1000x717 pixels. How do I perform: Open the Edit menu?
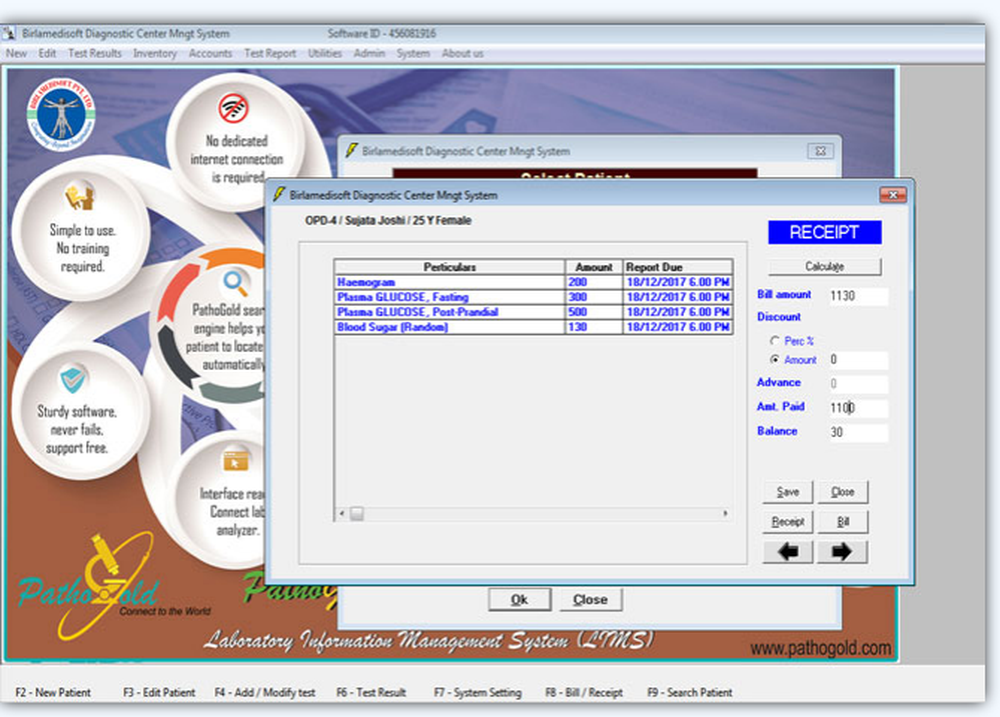coord(47,54)
